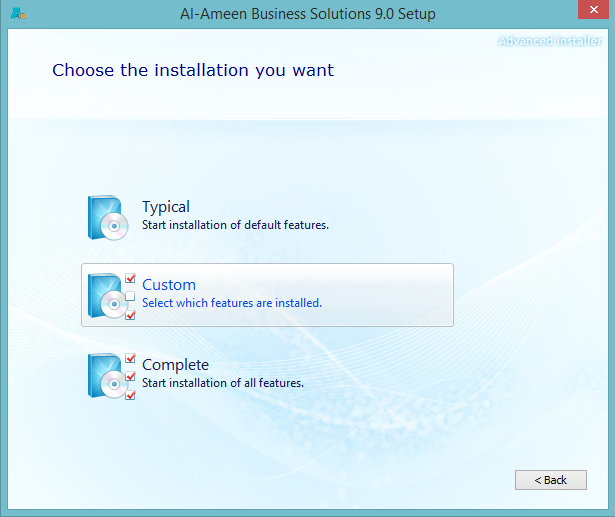The width and height of the screenshot is (615, 517).
Task: Click middle red checkmark on Complete icon
Action: coord(130,377)
